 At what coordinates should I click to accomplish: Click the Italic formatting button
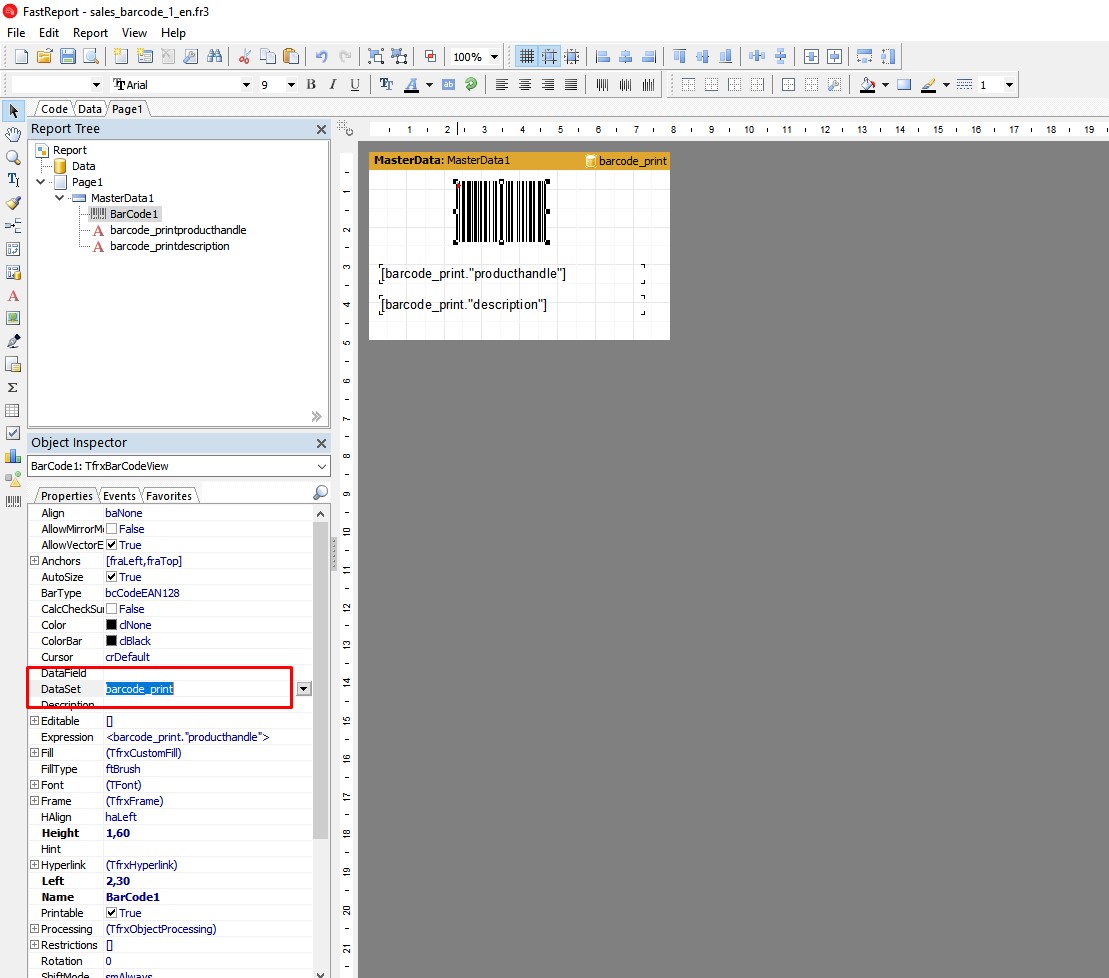coord(333,85)
